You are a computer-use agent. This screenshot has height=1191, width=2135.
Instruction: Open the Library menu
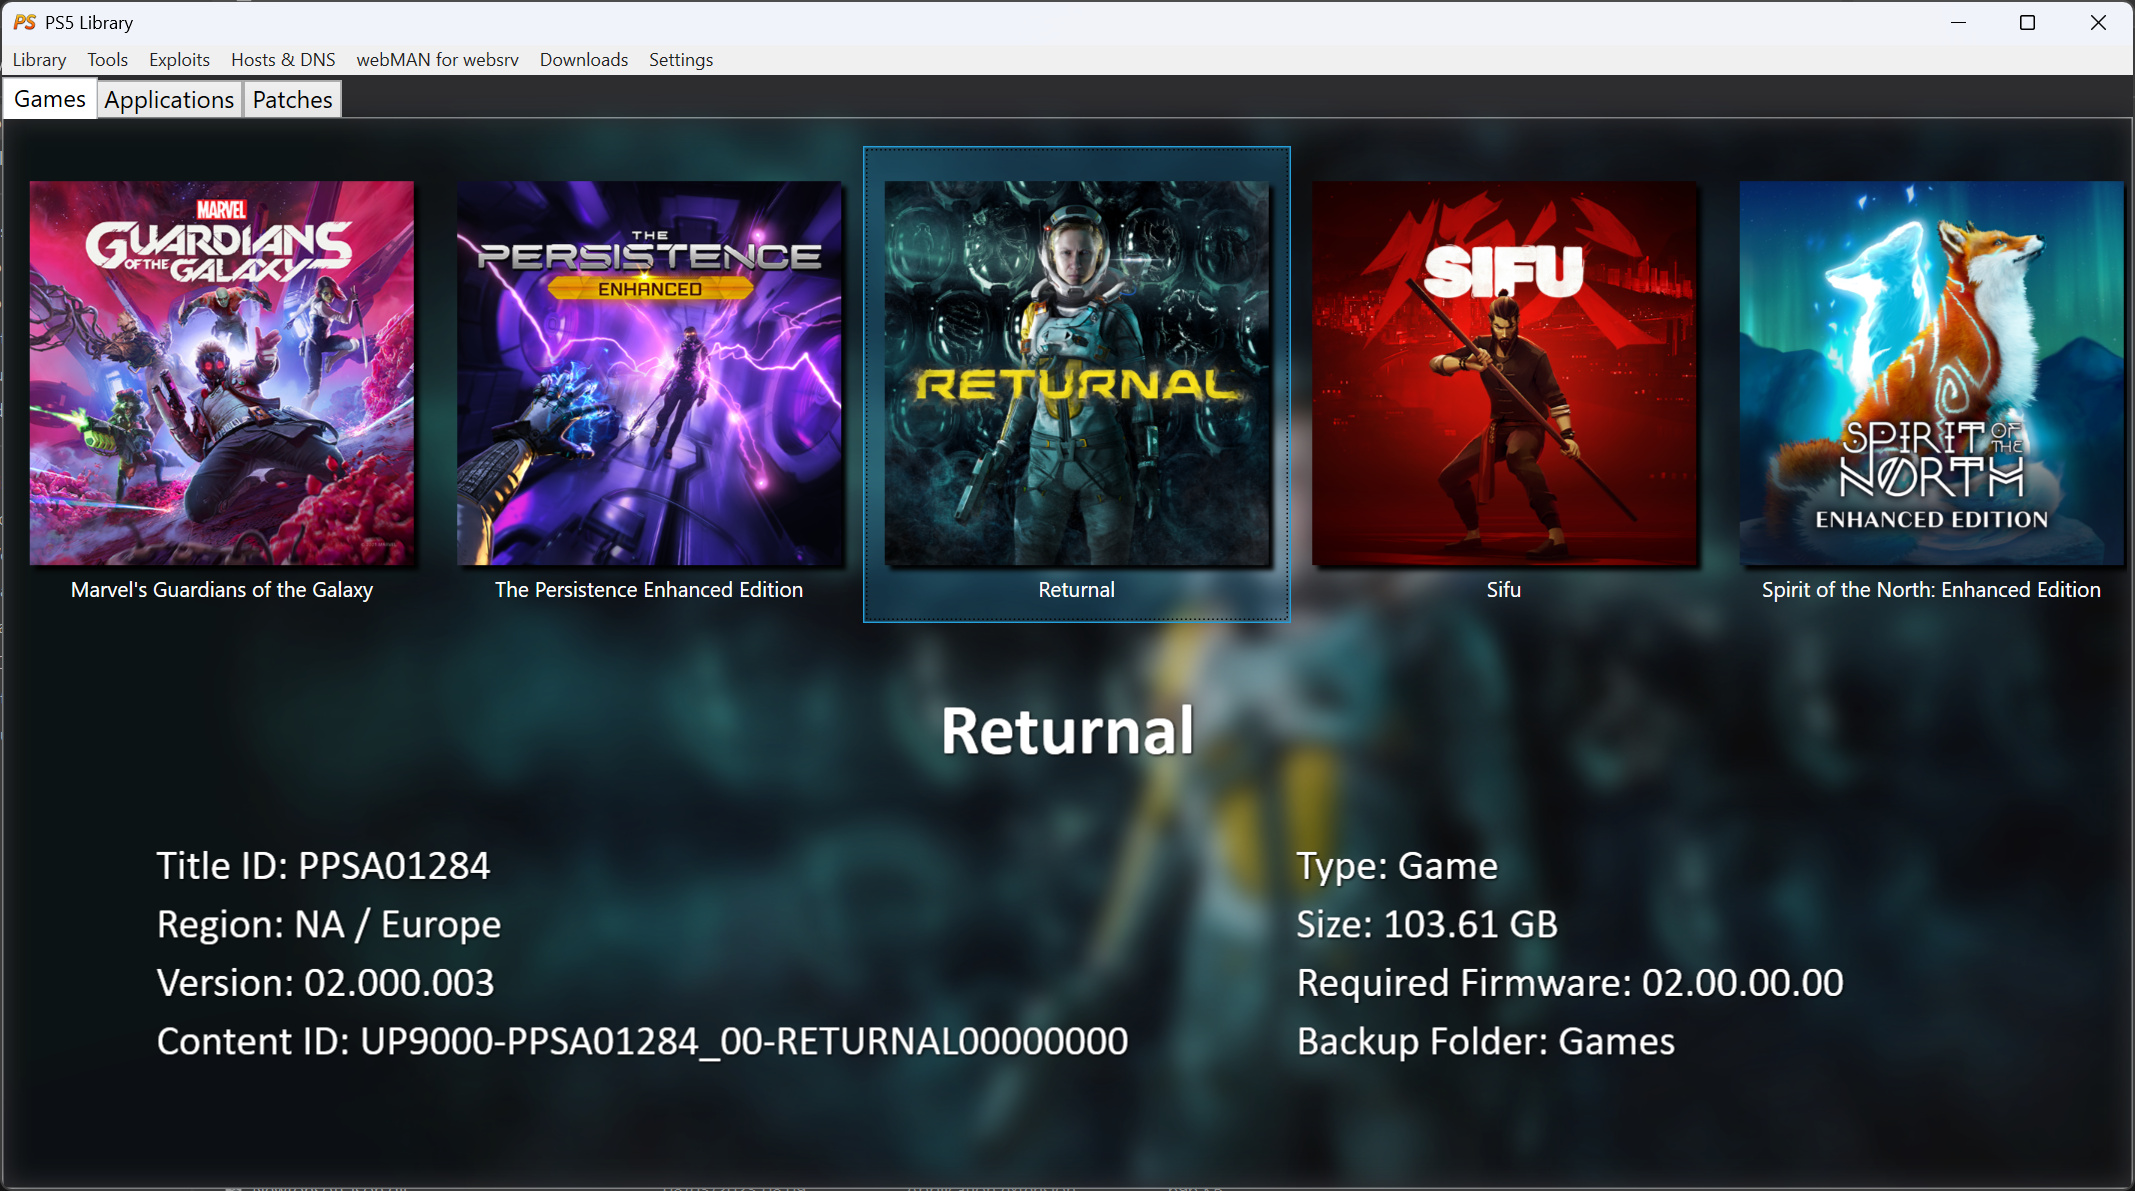coord(39,60)
